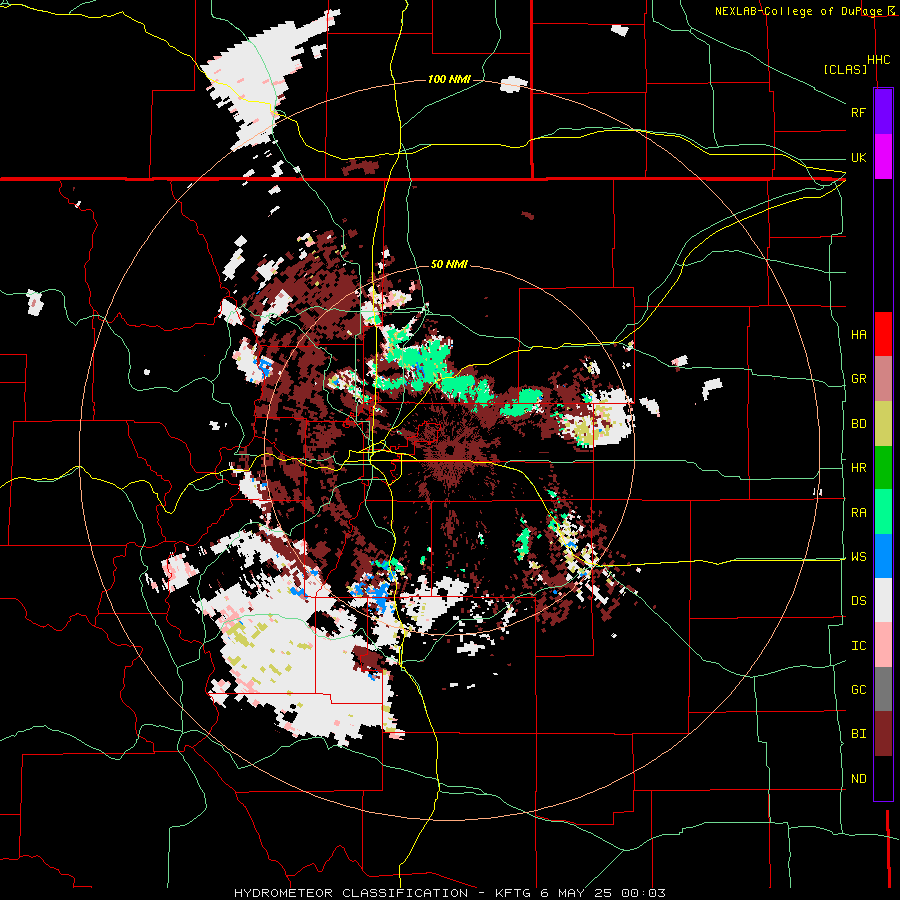Click the bright green RA legend swatch

883,512
